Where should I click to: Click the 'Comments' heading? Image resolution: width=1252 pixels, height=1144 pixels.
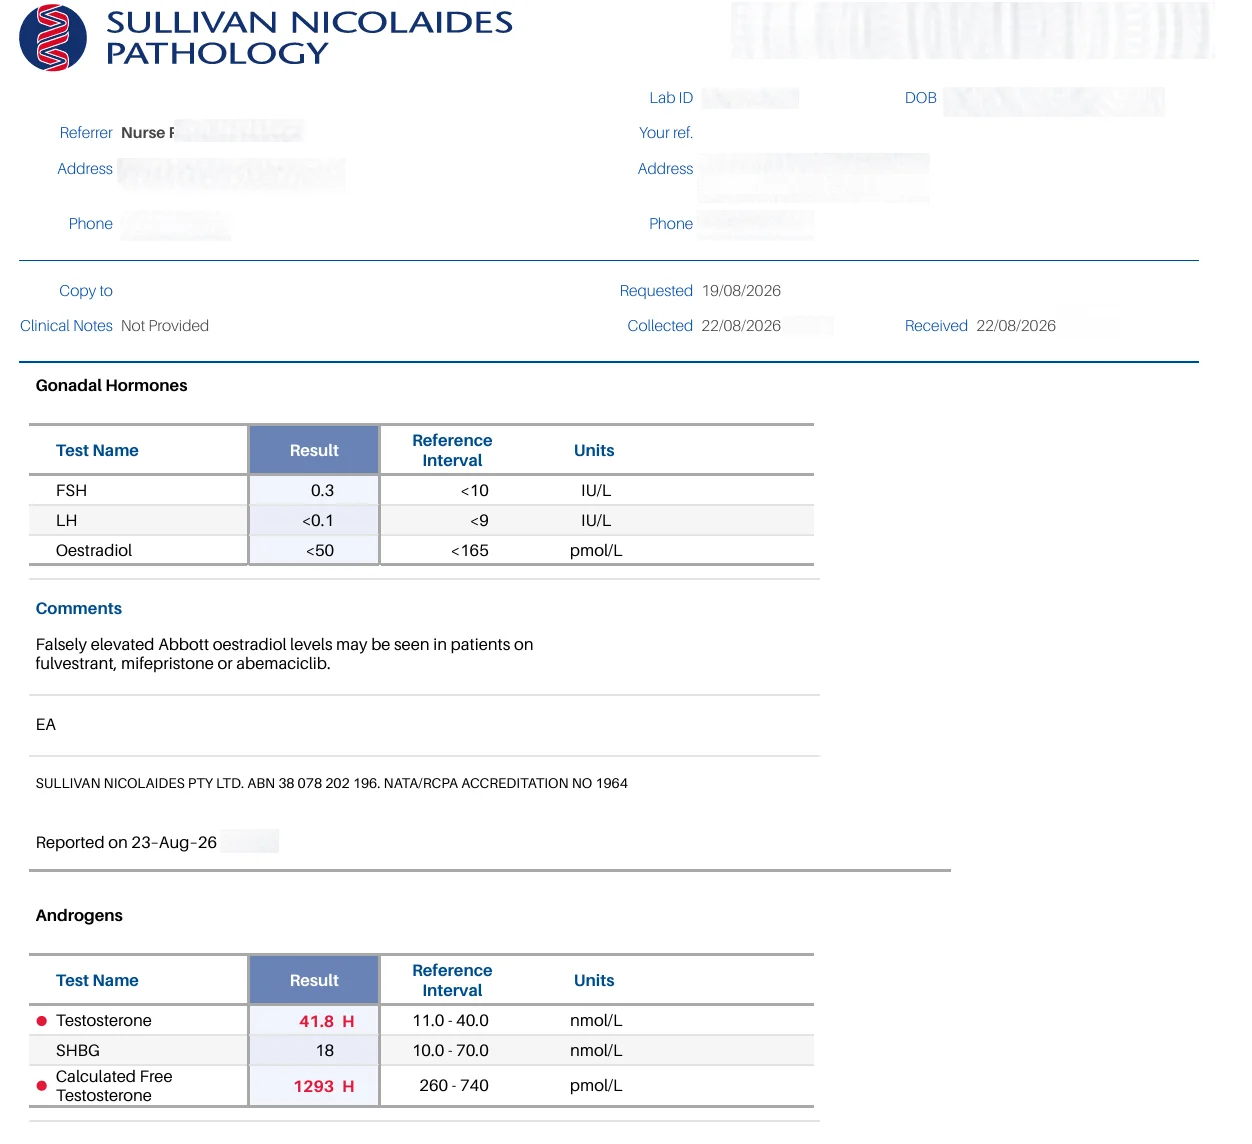79,609
